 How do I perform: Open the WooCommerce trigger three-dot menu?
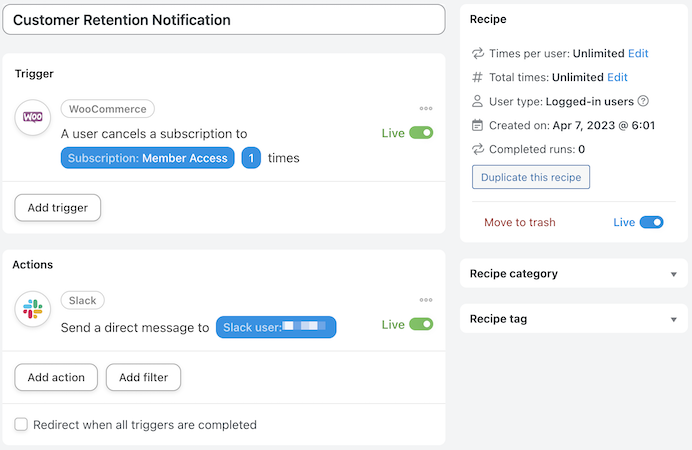point(426,109)
